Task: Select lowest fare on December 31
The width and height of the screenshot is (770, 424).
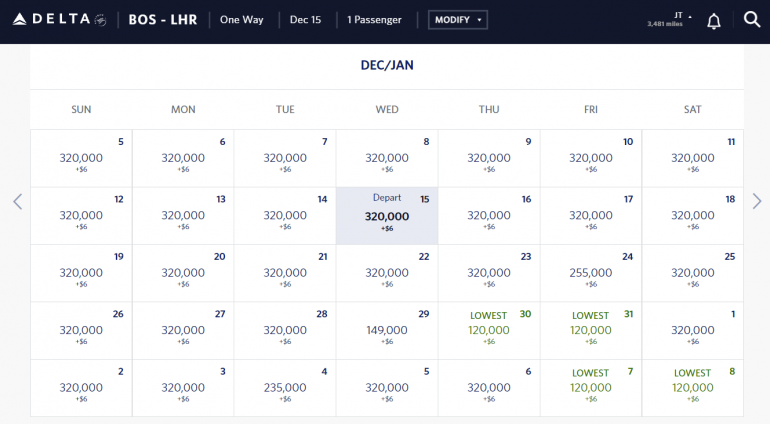Action: tap(591, 330)
